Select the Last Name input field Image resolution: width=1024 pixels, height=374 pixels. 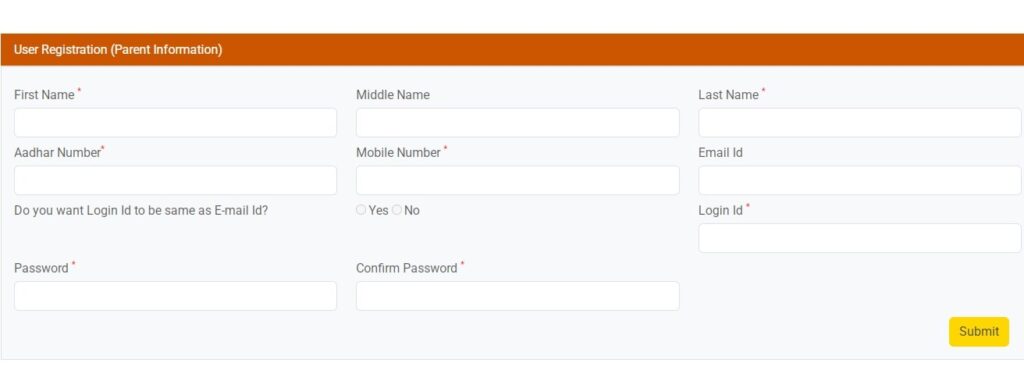click(859, 123)
